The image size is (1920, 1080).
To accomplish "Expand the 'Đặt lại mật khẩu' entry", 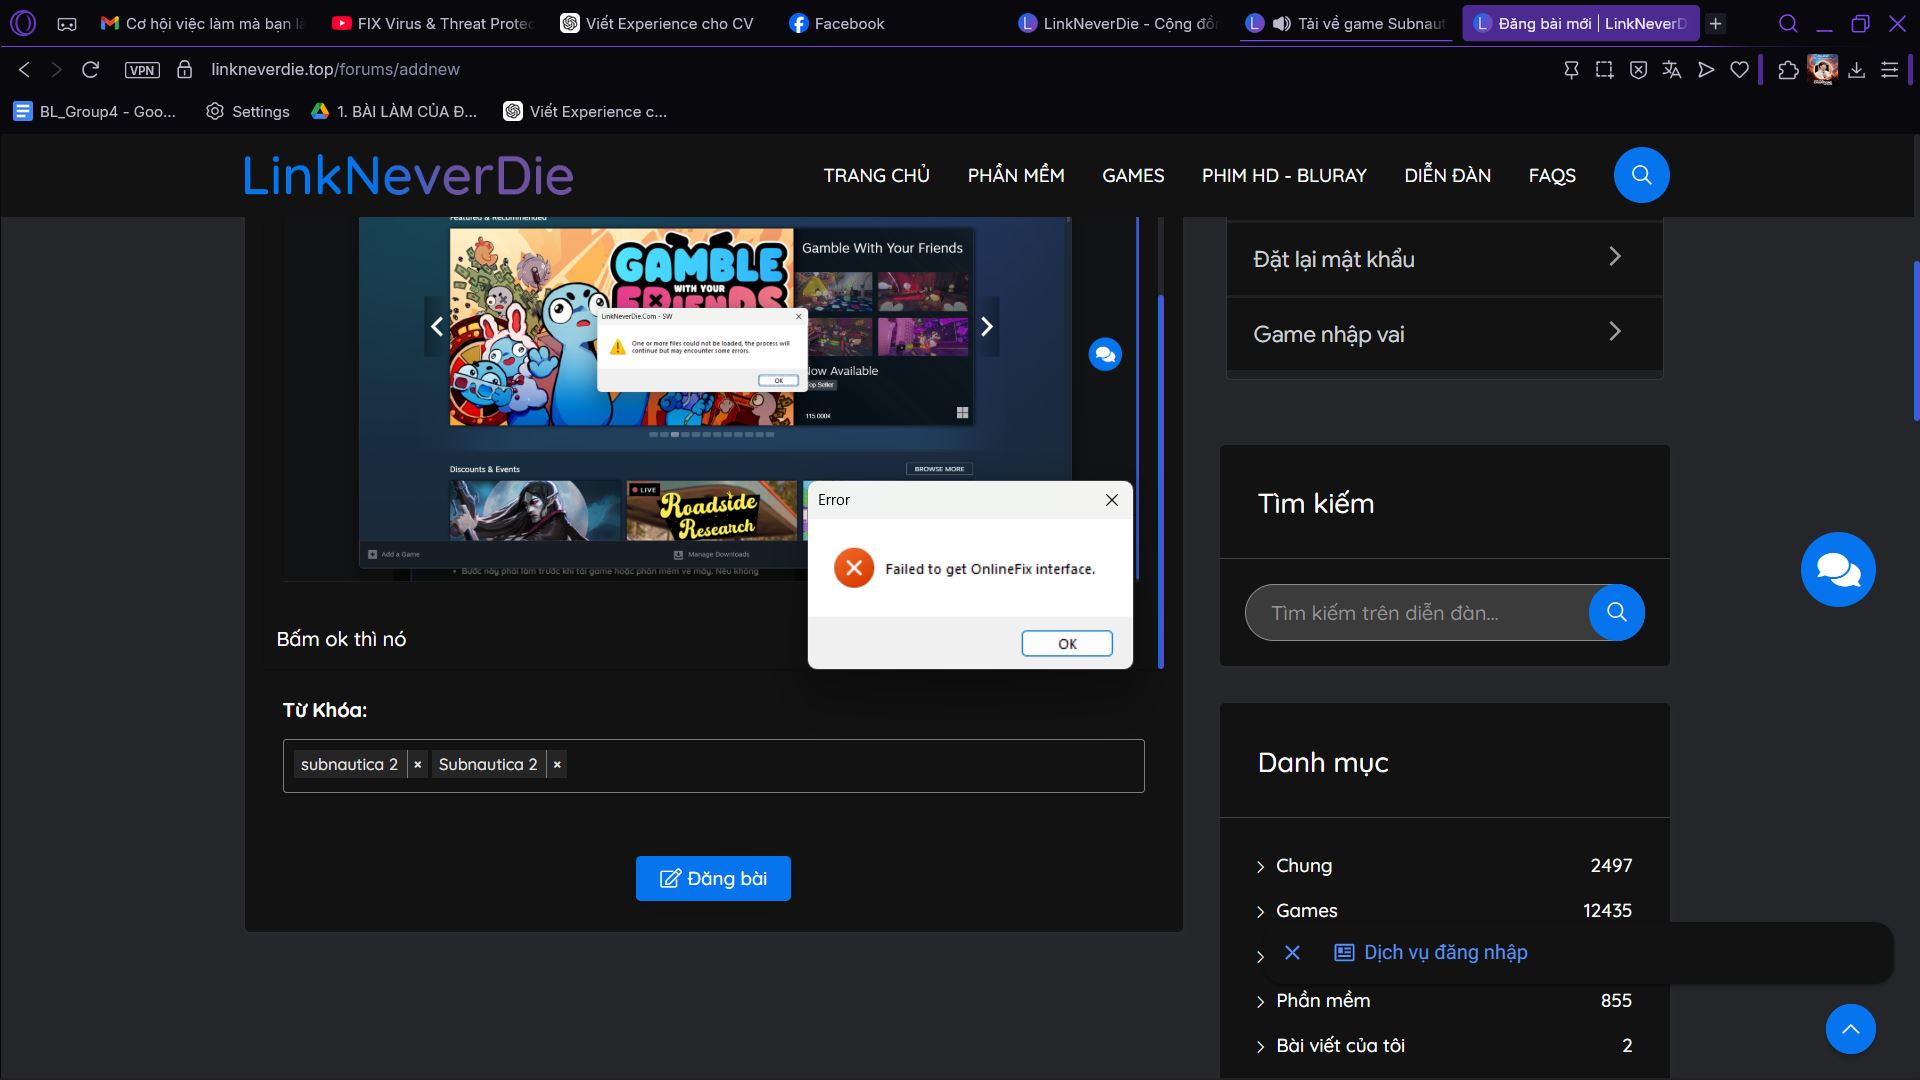I will [x=1444, y=259].
